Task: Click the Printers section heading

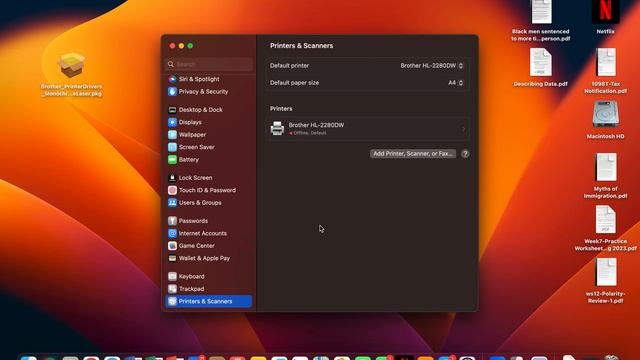Action: (x=281, y=109)
